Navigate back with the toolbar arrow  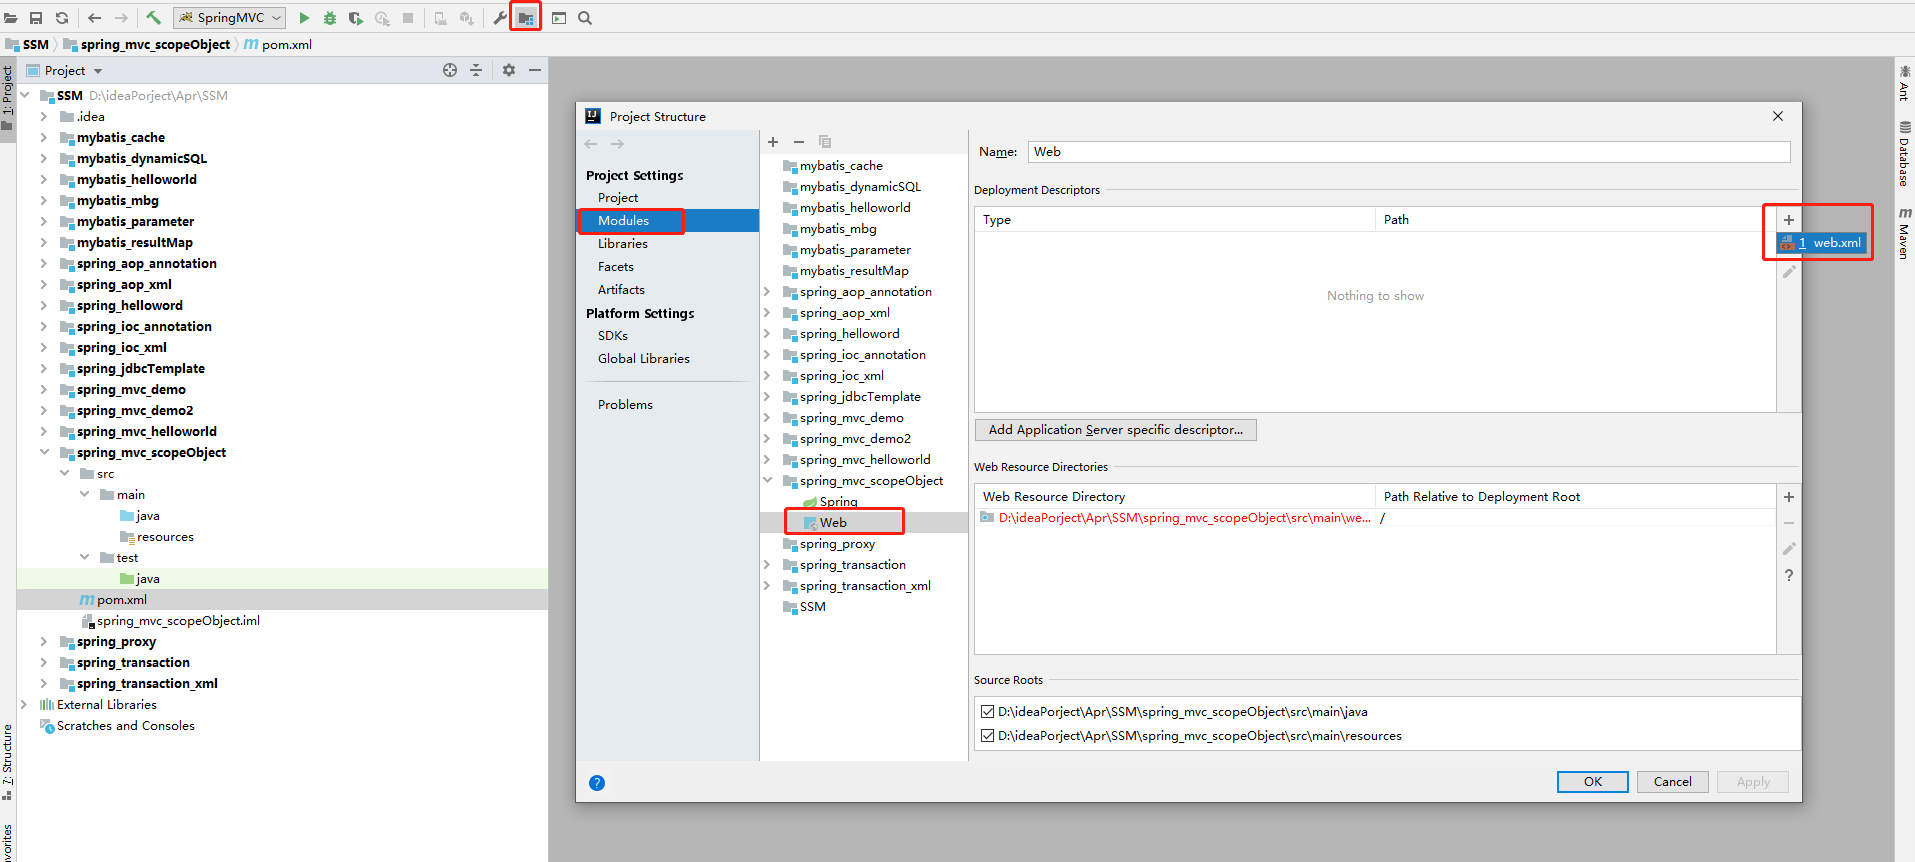coord(94,18)
